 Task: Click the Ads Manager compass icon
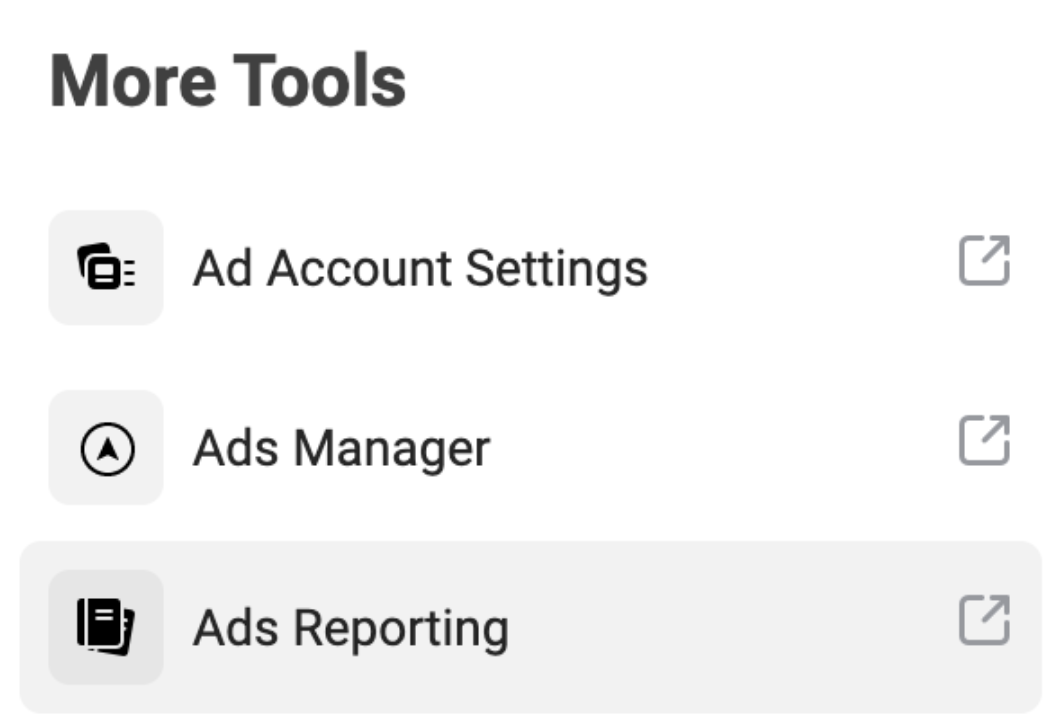(x=106, y=448)
